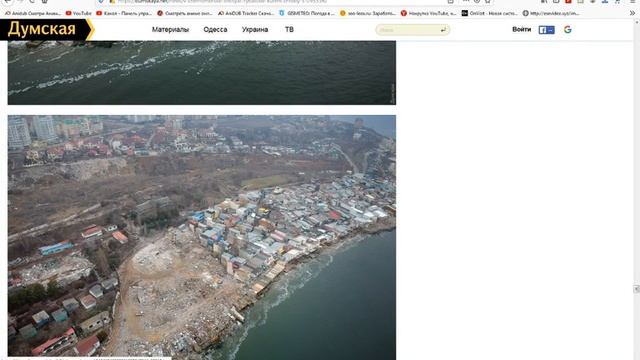Submit search with the enter arrow icon

443,30
